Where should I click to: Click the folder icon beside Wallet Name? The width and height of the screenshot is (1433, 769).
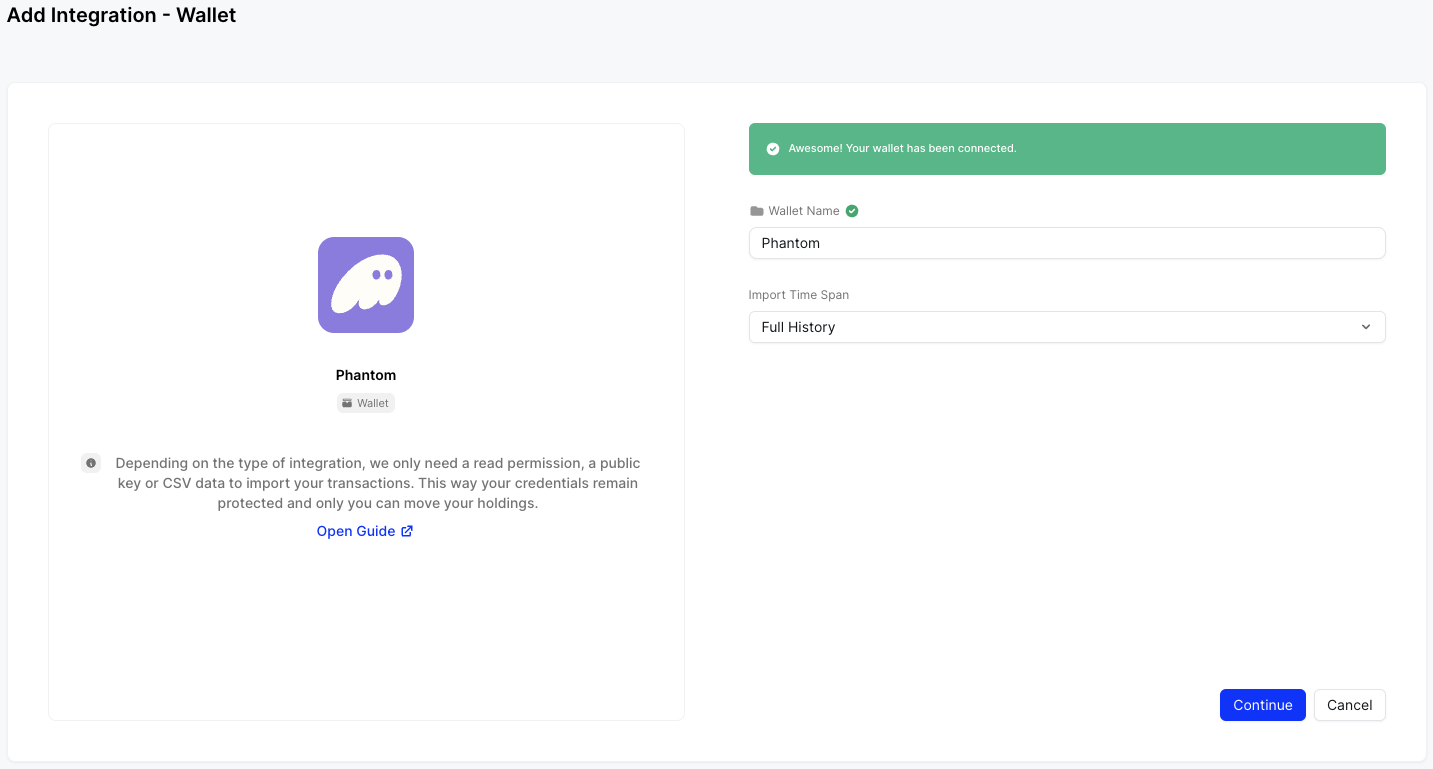tap(756, 211)
